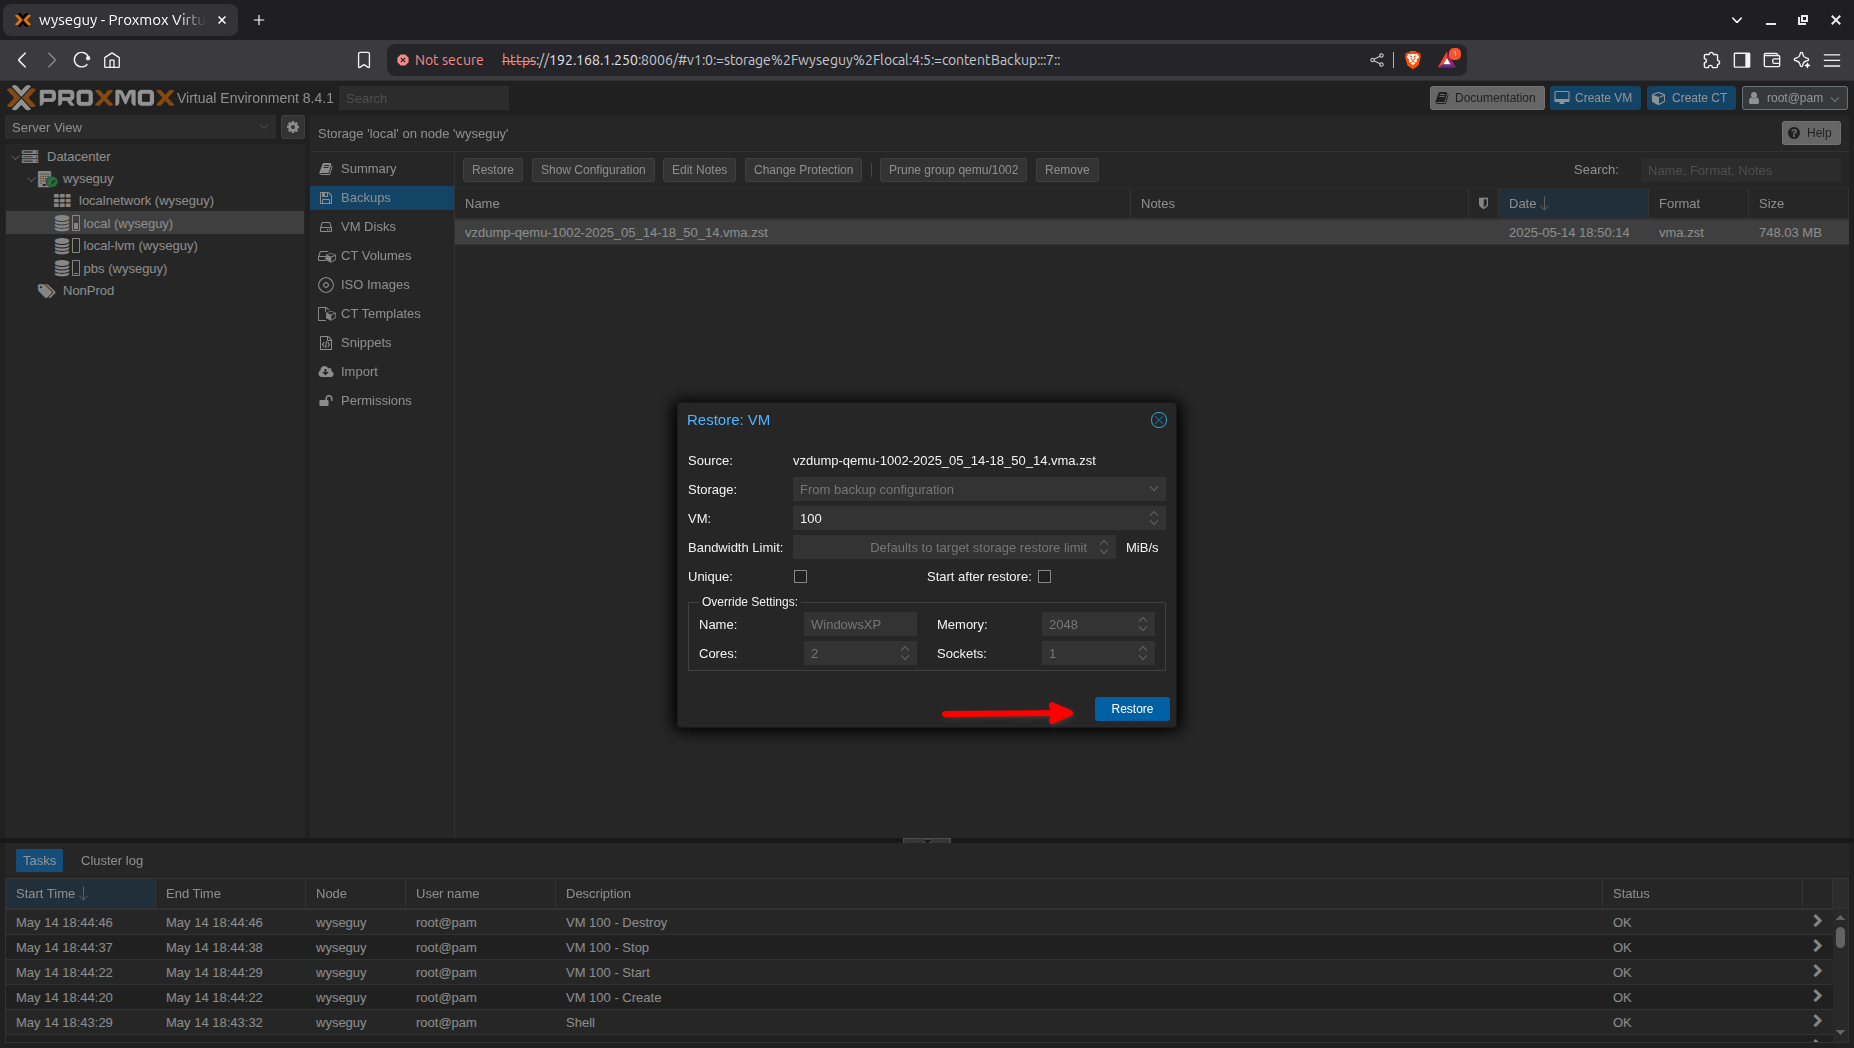Viewport: 1854px width, 1048px height.
Task: Click Memory field stepper arrows
Action: (1143, 625)
